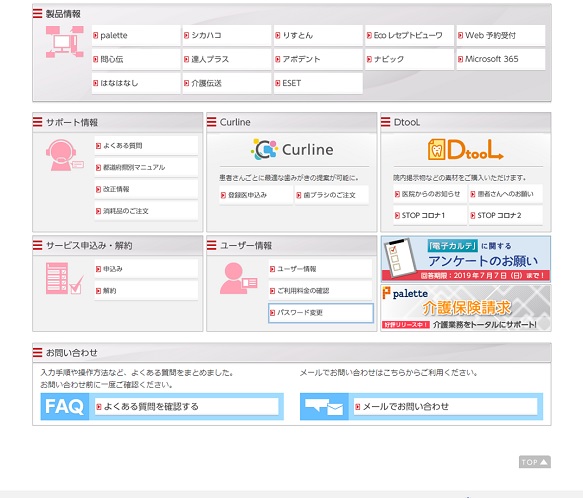The width and height of the screenshot is (583, 498).
Task: Click よくある質問を確認する button
Action: 186,407
